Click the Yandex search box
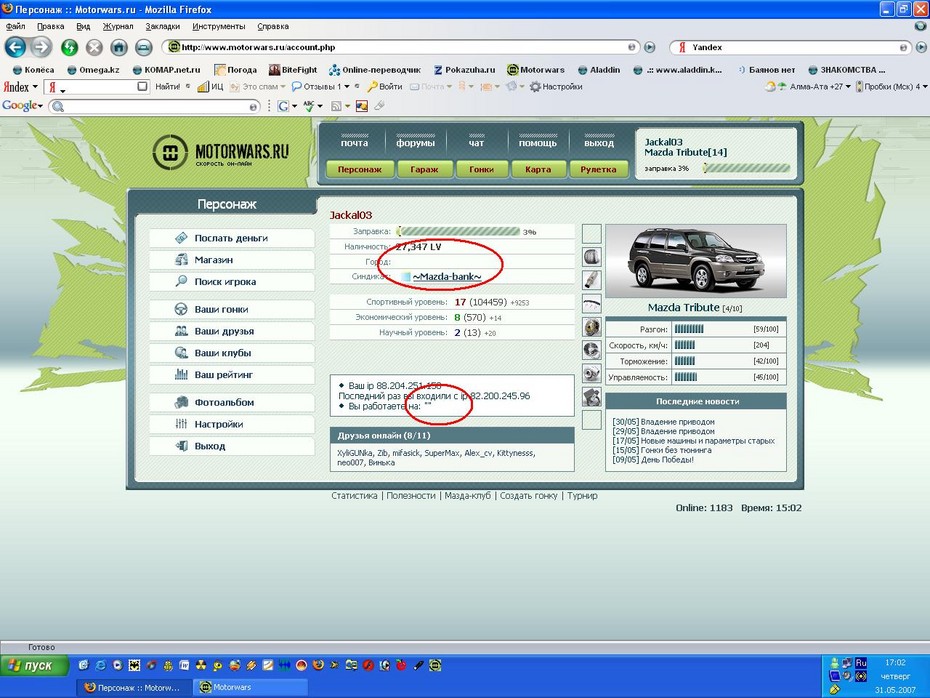Image resolution: width=930 pixels, height=698 pixels. (790, 47)
